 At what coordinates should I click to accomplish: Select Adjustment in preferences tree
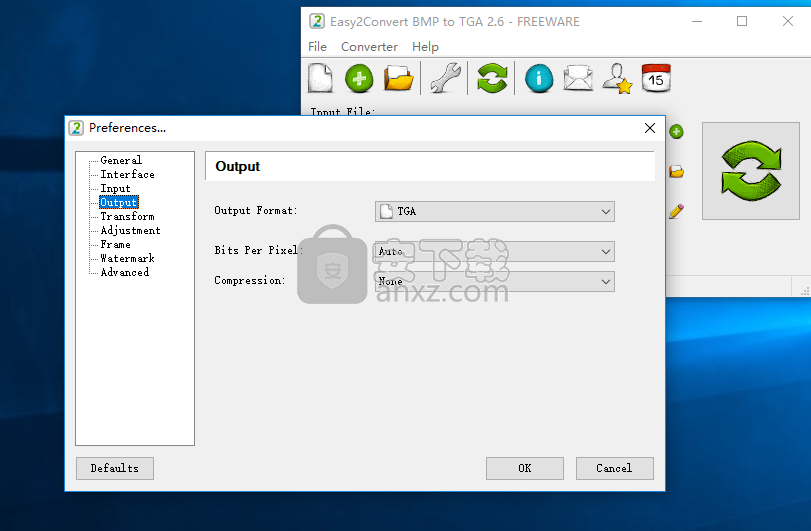coord(130,230)
